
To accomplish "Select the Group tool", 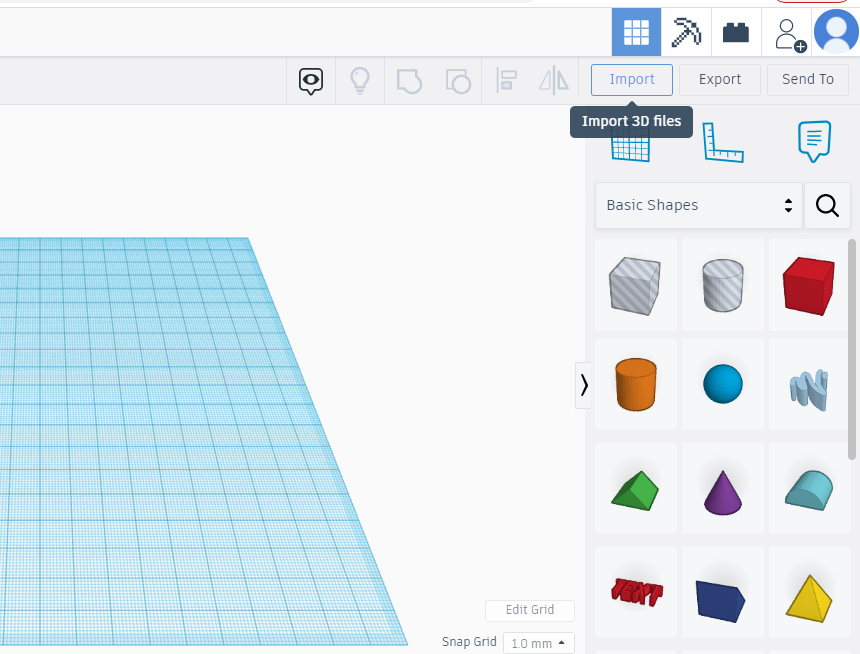I will (x=408, y=80).
